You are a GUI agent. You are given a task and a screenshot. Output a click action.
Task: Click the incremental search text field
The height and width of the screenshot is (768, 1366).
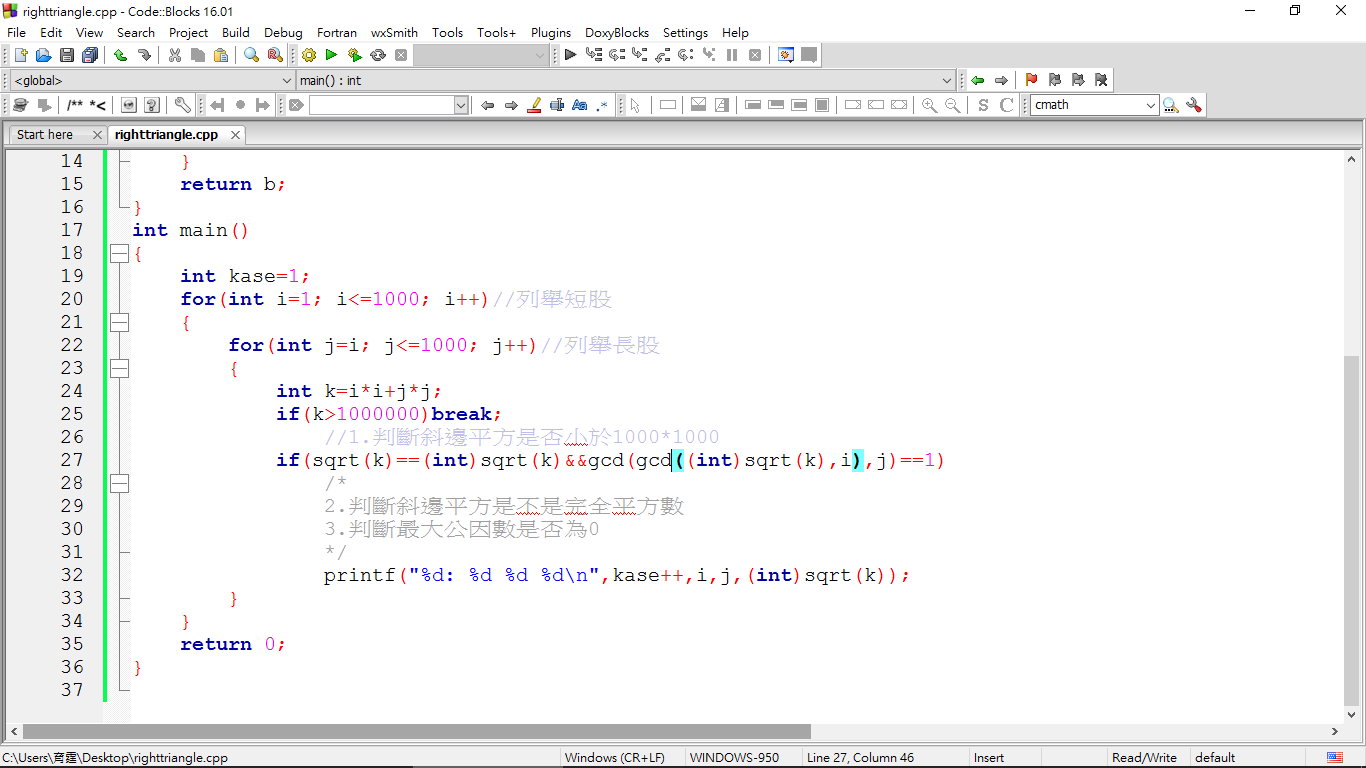point(382,105)
